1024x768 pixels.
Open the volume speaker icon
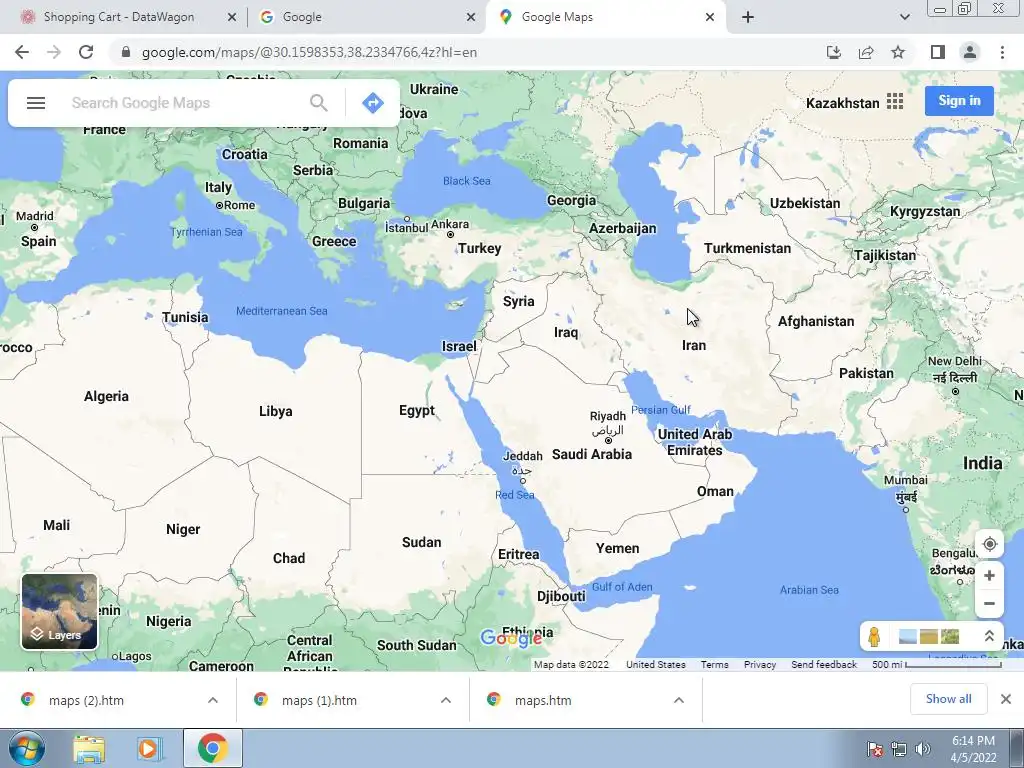pyautogui.click(x=923, y=749)
